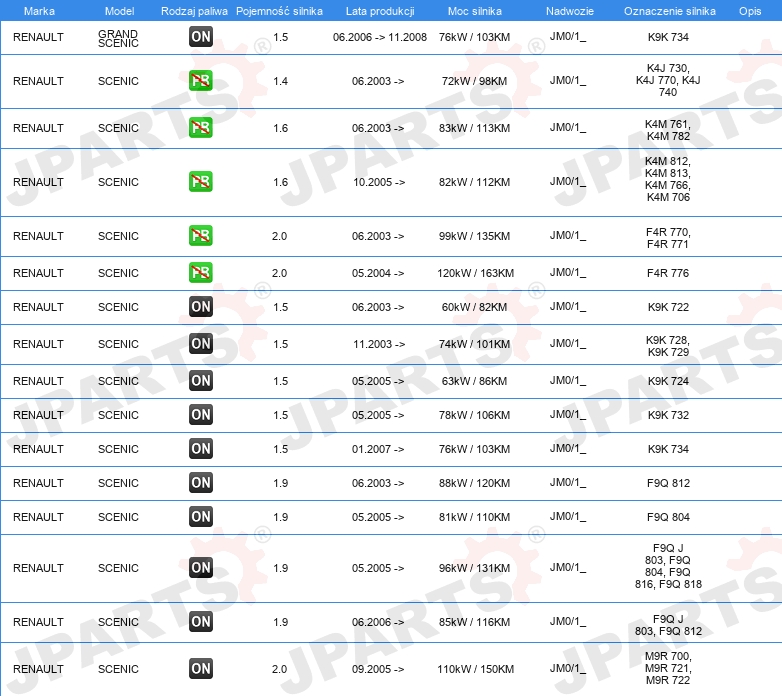Select the production dates 06.2006 -> 11.2008
Viewport: 782px width, 696px height.
pos(380,37)
